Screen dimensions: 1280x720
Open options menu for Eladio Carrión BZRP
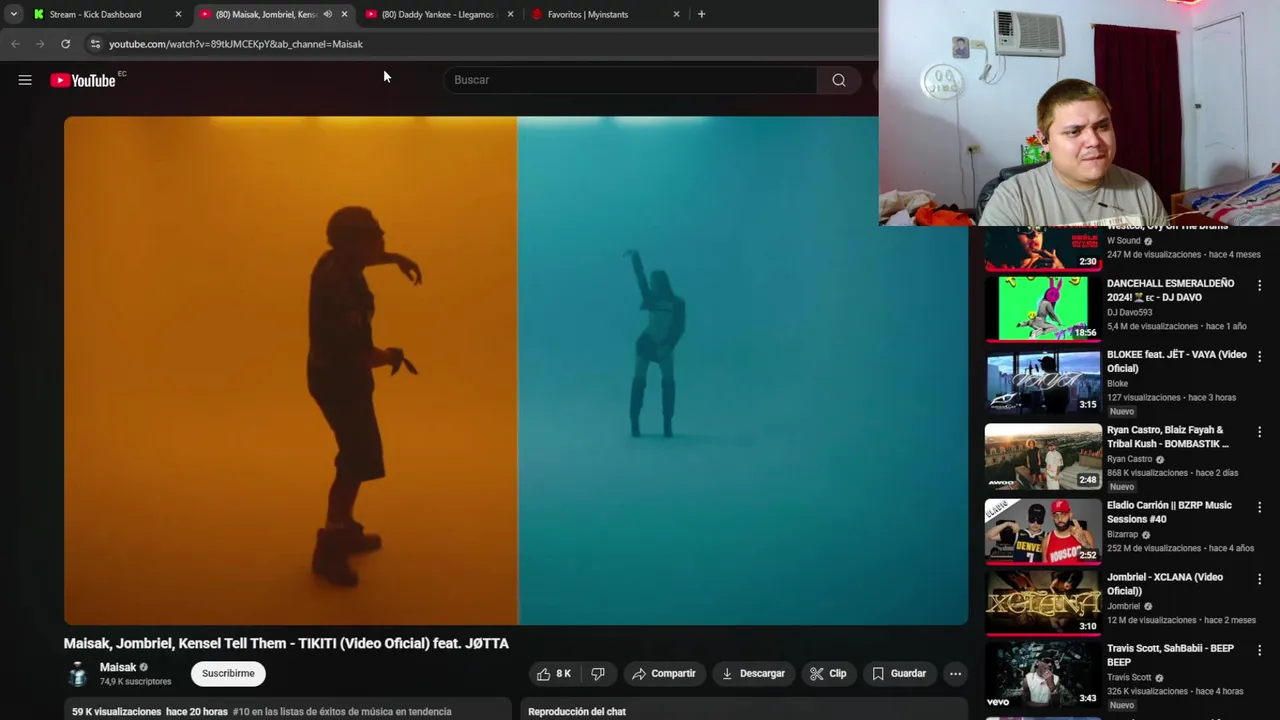pos(1259,507)
